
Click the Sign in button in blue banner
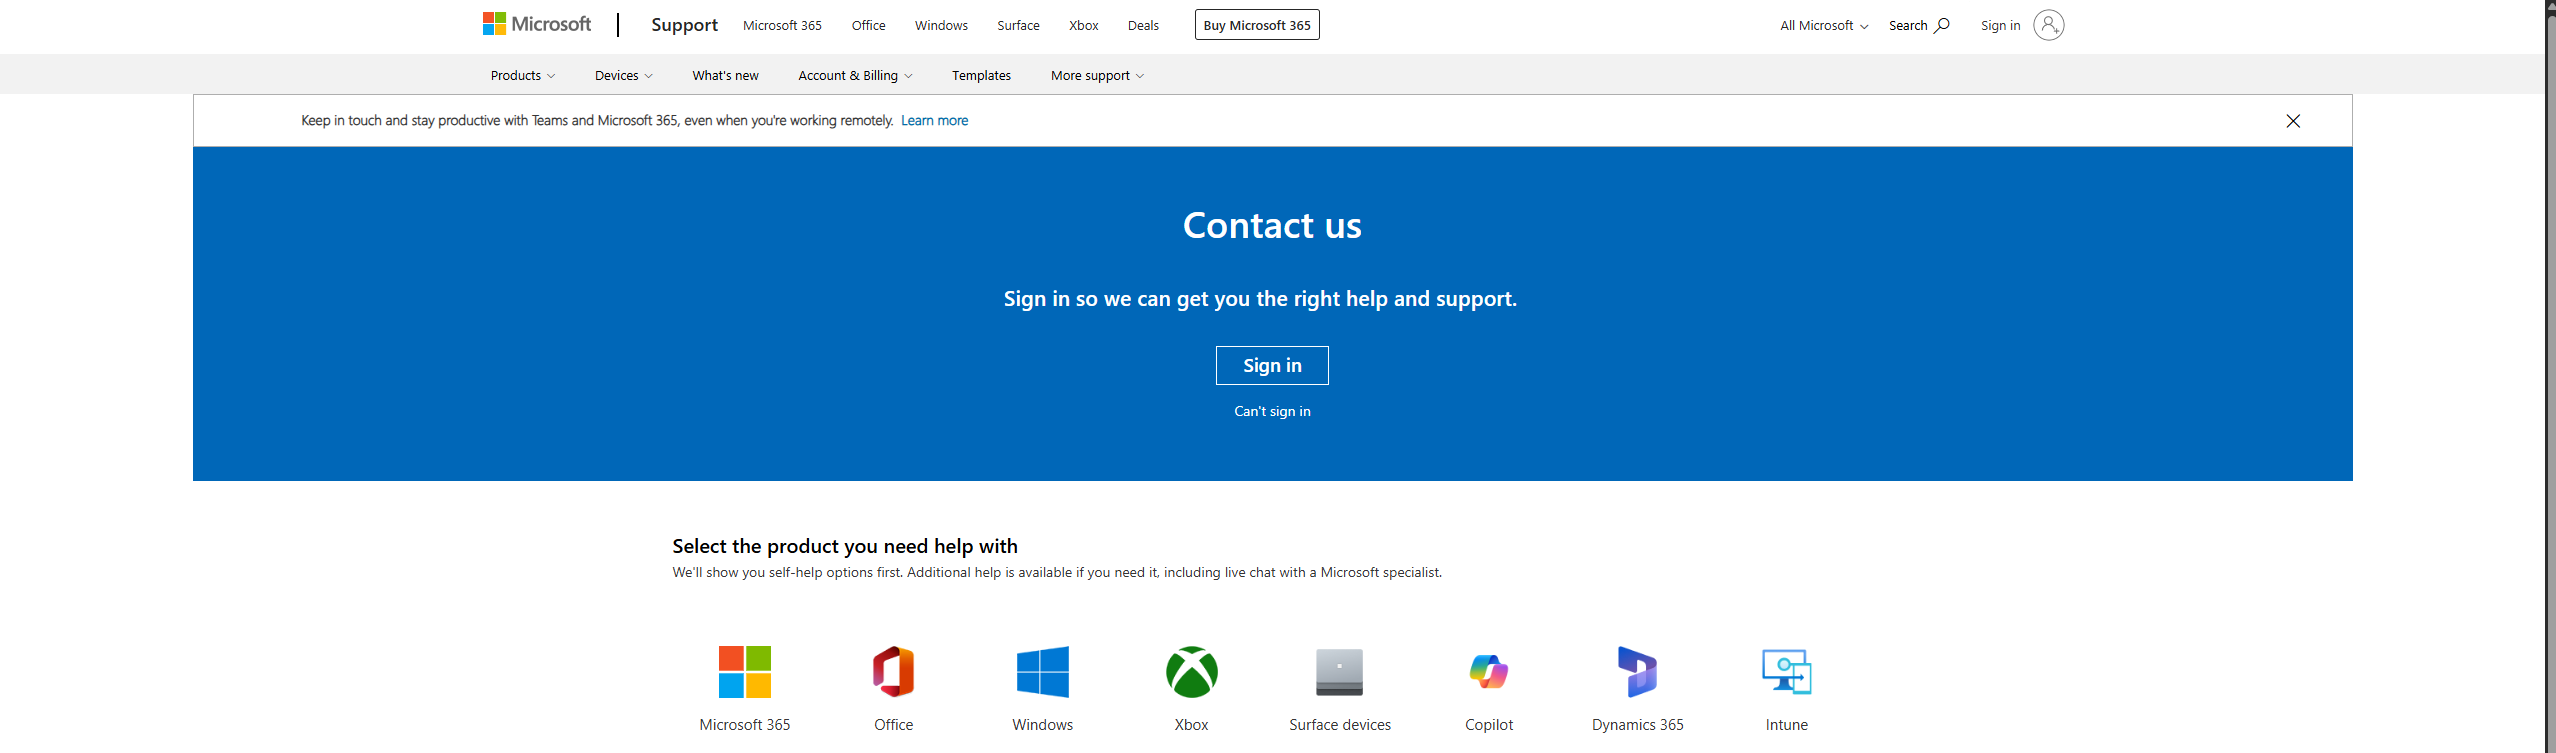[1272, 365]
